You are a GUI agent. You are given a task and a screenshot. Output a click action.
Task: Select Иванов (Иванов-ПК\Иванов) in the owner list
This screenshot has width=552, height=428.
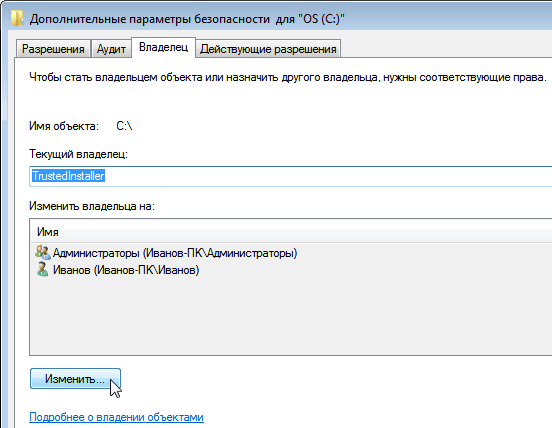coord(126,270)
